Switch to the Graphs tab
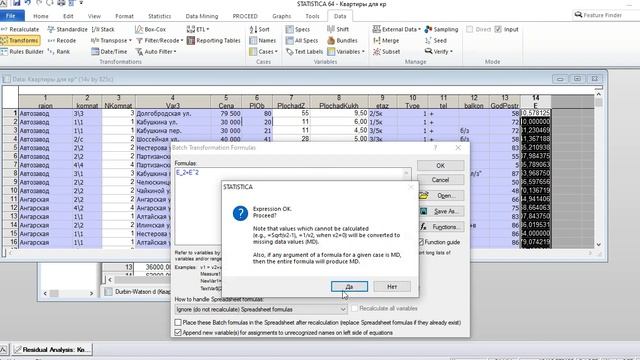640x360 pixels. (x=282, y=16)
